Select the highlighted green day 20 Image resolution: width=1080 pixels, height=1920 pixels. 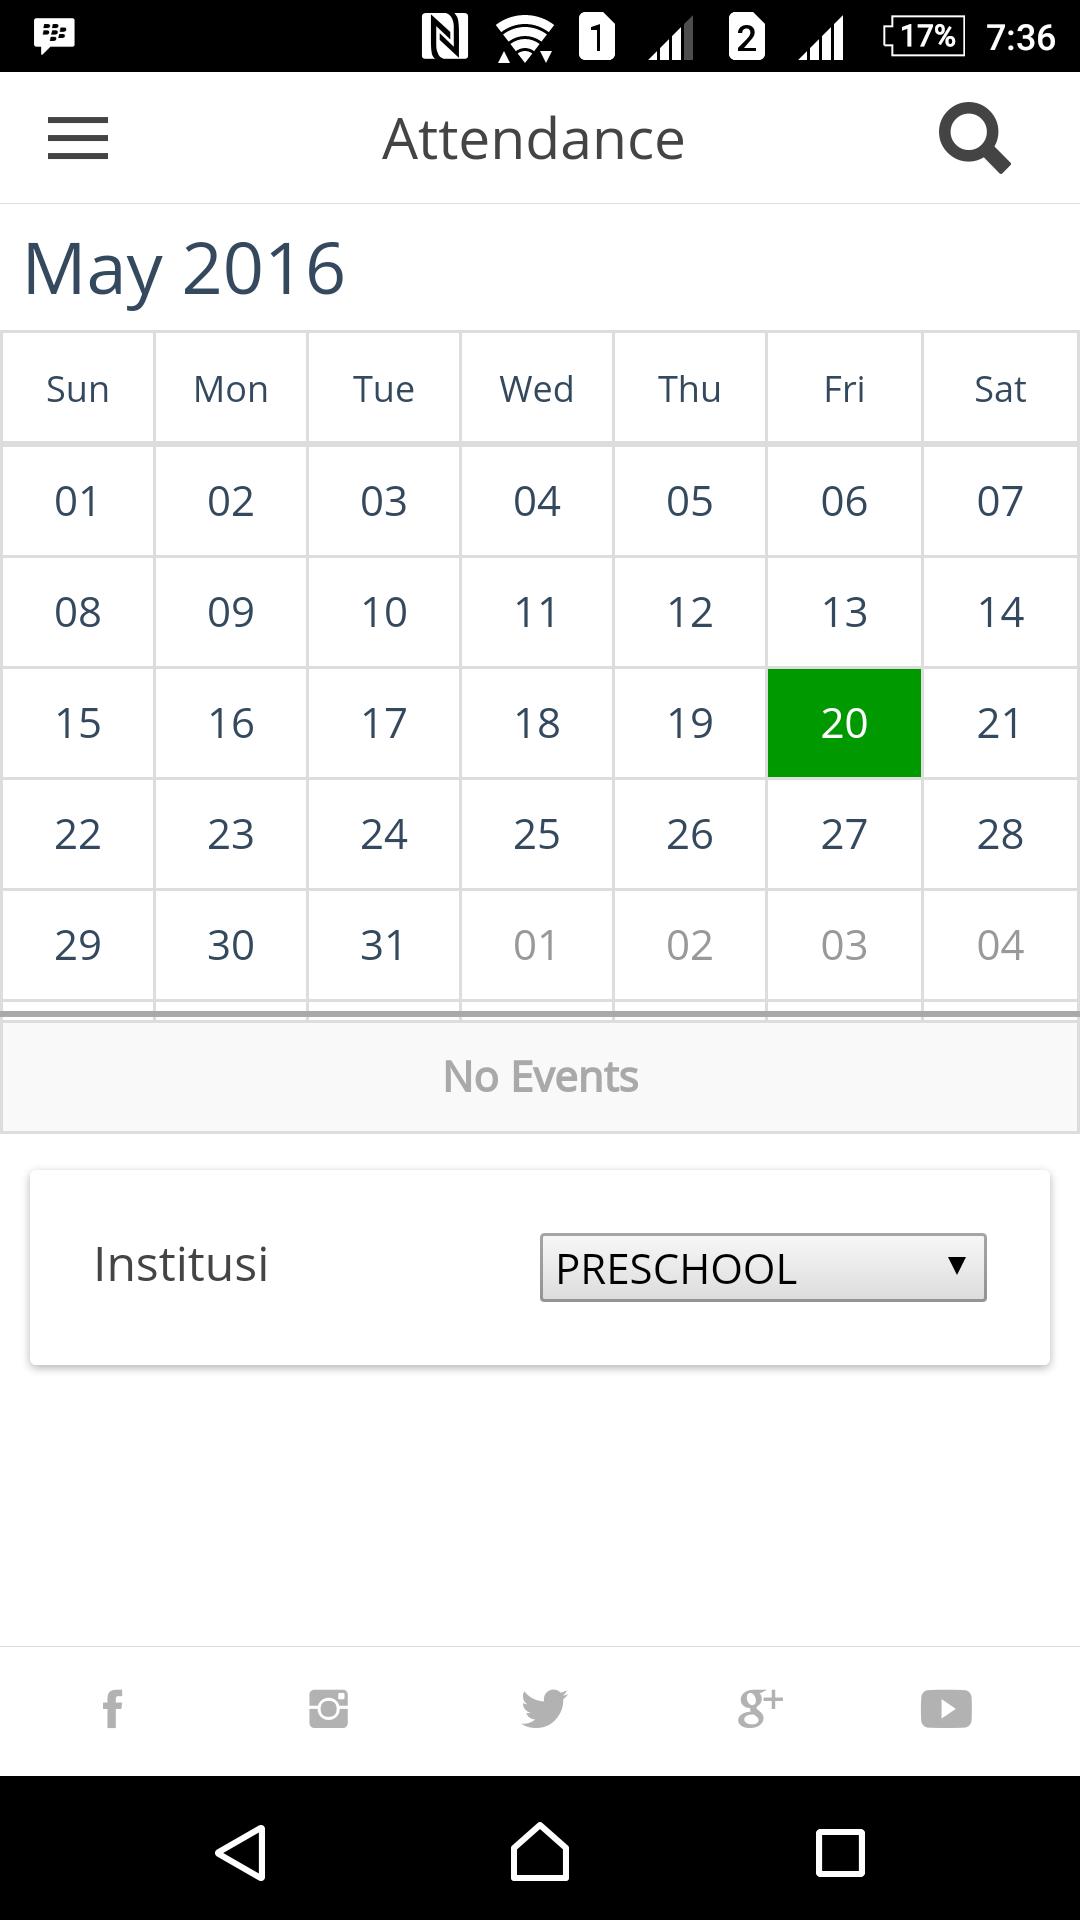pos(844,723)
